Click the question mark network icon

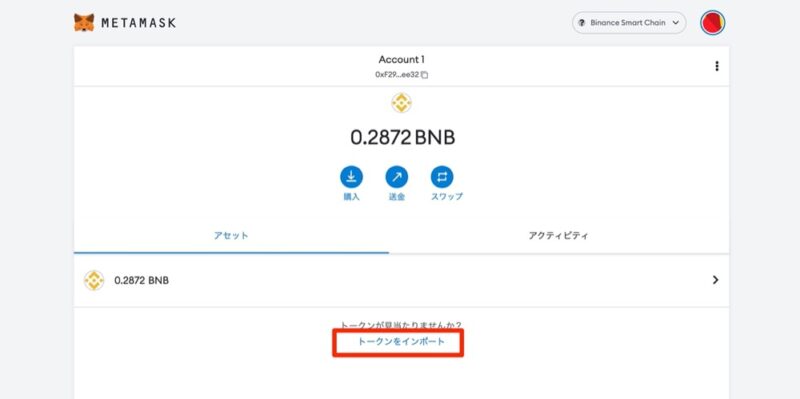coord(582,23)
